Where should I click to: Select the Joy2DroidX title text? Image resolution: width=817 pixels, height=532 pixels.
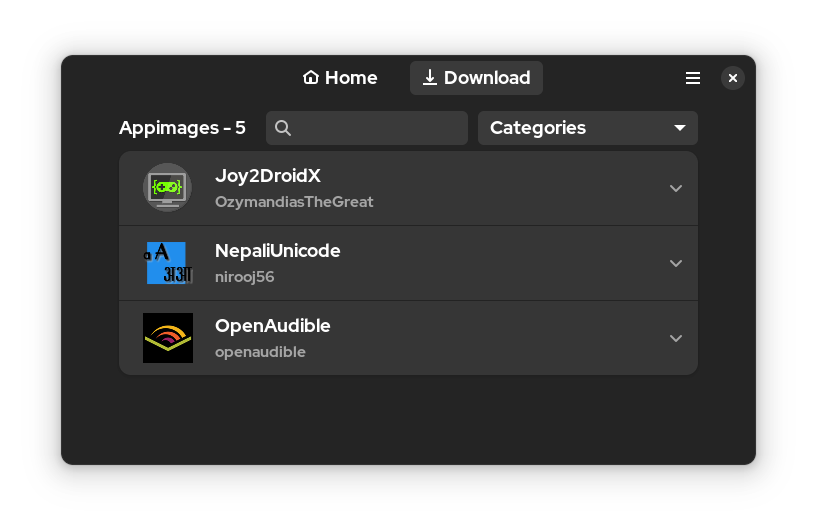click(x=268, y=176)
